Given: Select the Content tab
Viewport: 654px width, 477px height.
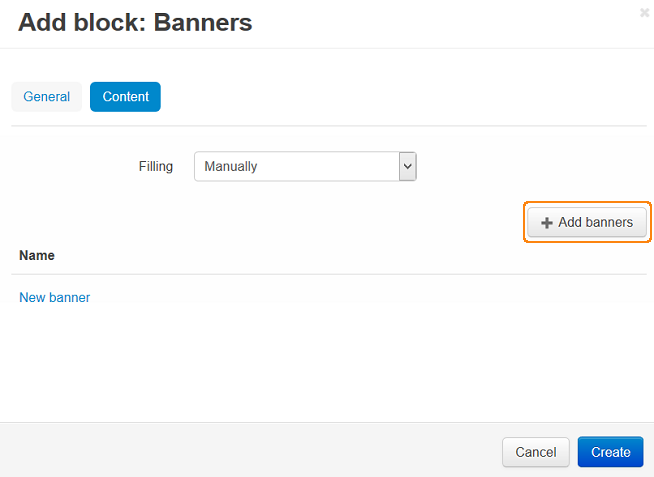Looking at the screenshot, I should [x=125, y=97].
